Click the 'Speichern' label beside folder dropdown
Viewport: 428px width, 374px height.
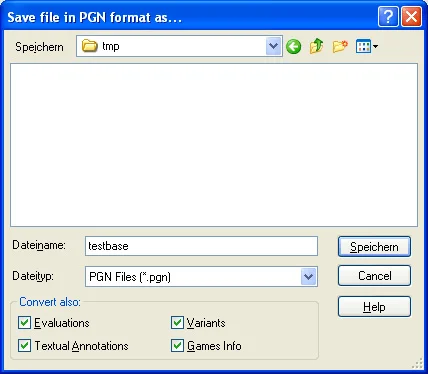coord(39,47)
